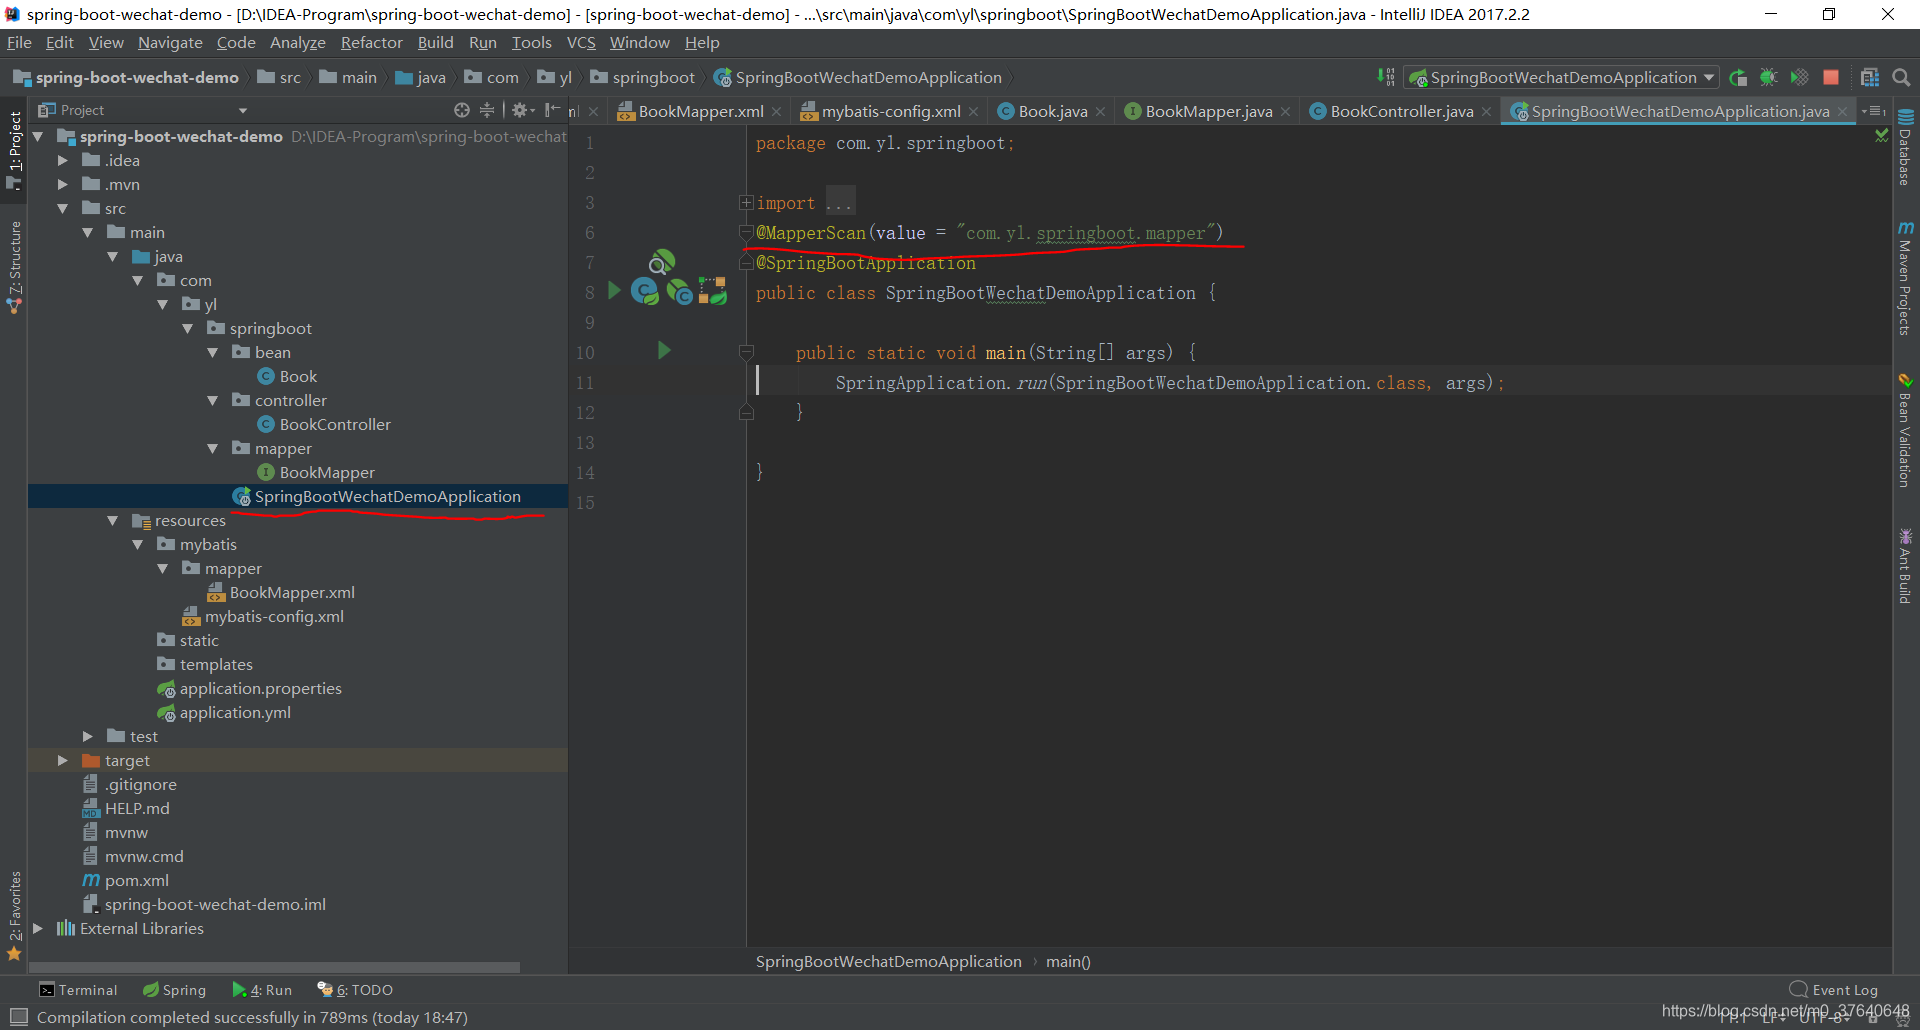Select pom.xml in project tree

pyautogui.click(x=137, y=880)
